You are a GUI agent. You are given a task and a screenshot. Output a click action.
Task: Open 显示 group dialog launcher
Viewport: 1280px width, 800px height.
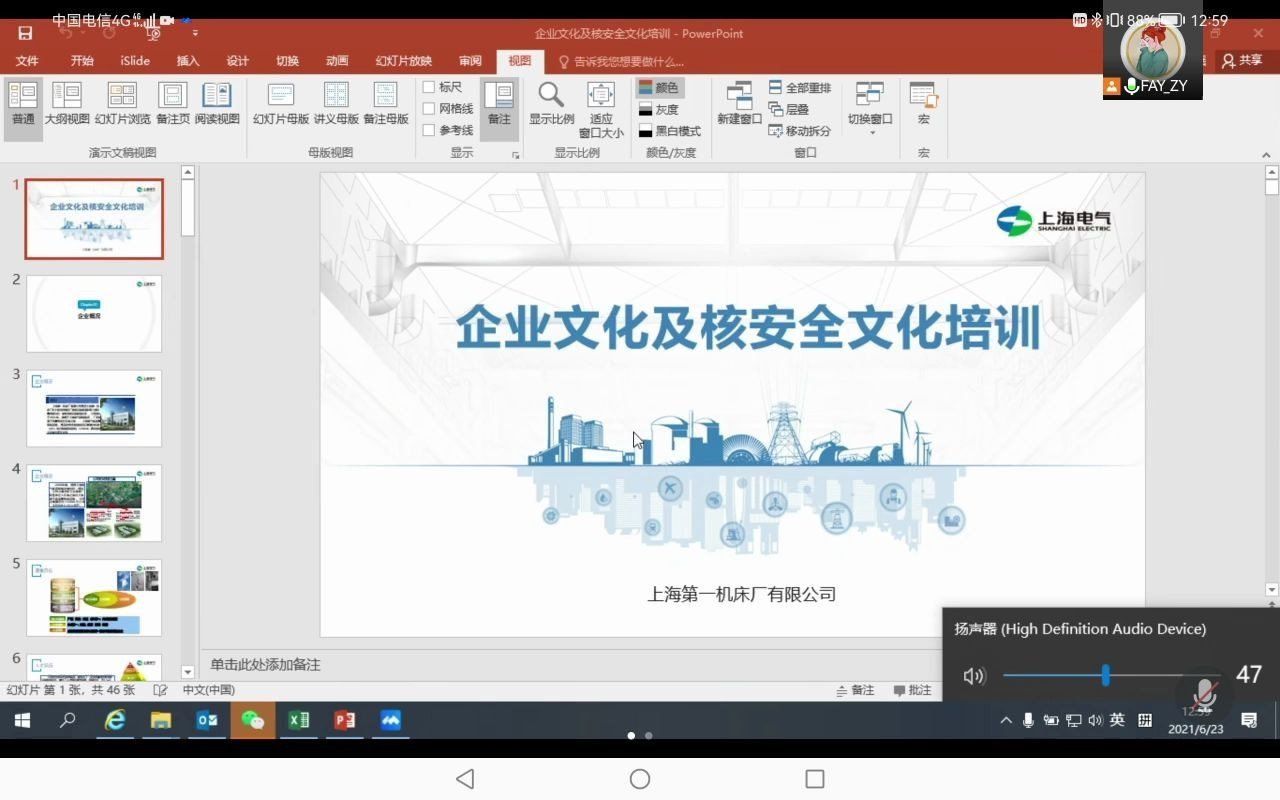[516, 155]
